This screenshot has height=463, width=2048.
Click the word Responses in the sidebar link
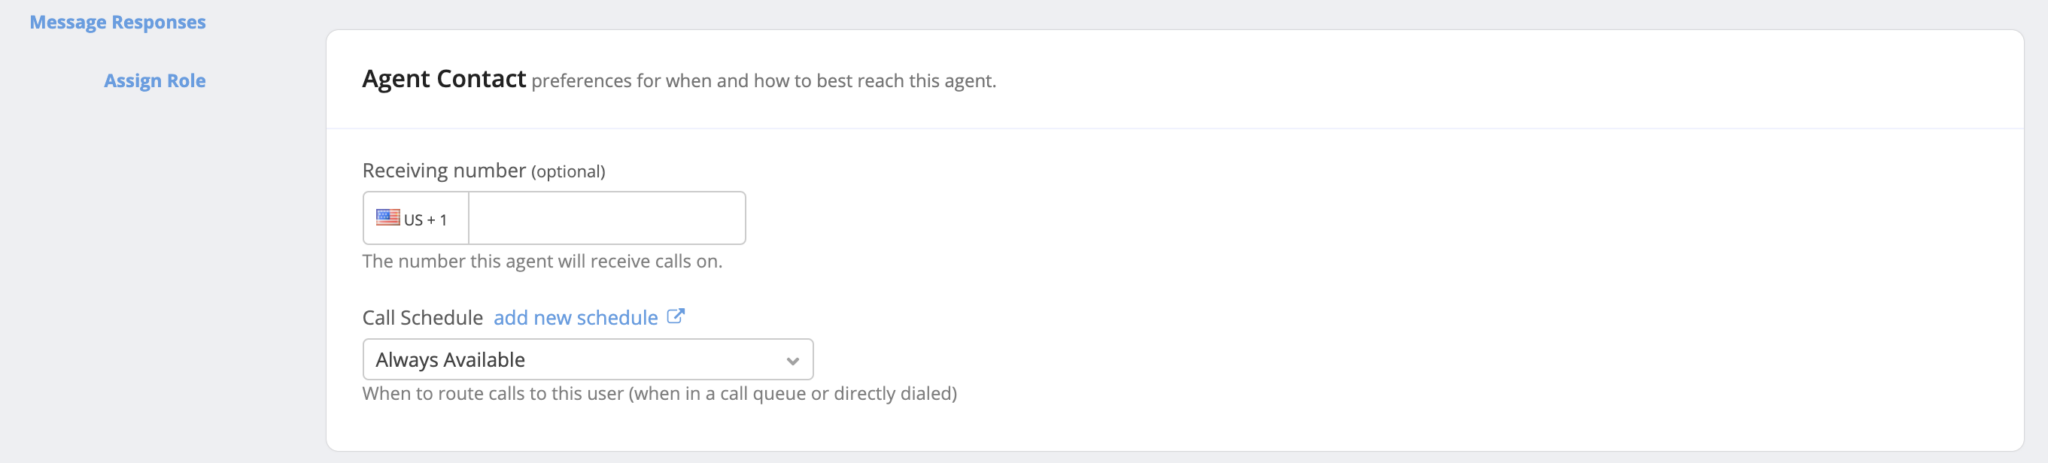[159, 22]
